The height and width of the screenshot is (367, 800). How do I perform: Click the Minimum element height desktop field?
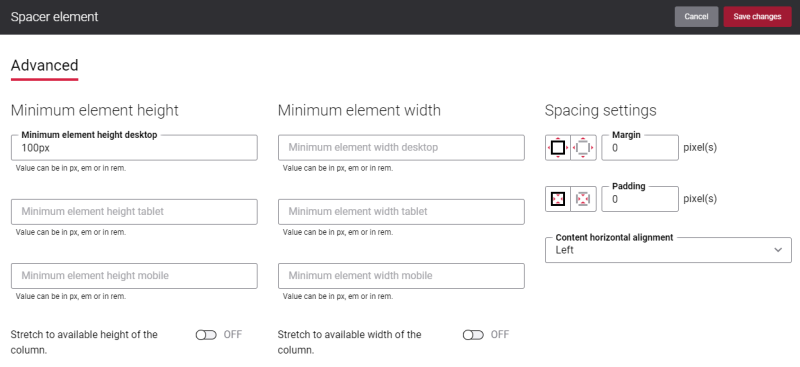tap(134, 148)
